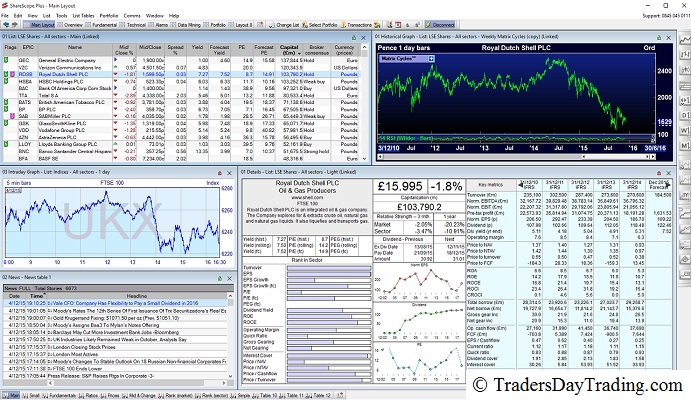691x400 pixels.
Task: Select the Vodafone Group PLC row
Action: click(182, 130)
